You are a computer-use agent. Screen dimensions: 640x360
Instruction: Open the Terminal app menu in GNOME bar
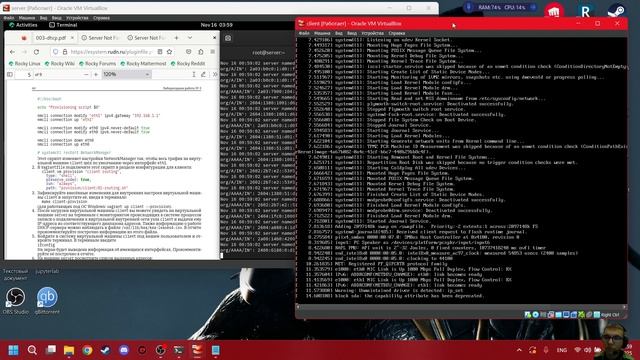click(x=63, y=25)
